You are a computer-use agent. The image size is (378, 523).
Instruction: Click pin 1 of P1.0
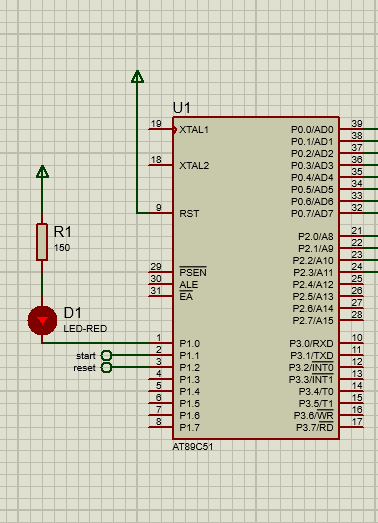tap(160, 343)
